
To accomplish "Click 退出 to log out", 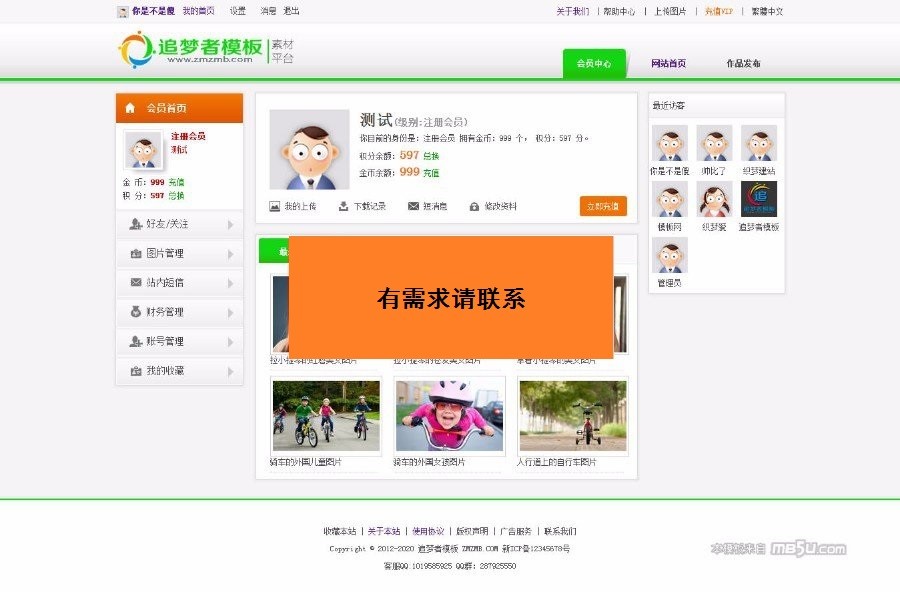I will [291, 11].
